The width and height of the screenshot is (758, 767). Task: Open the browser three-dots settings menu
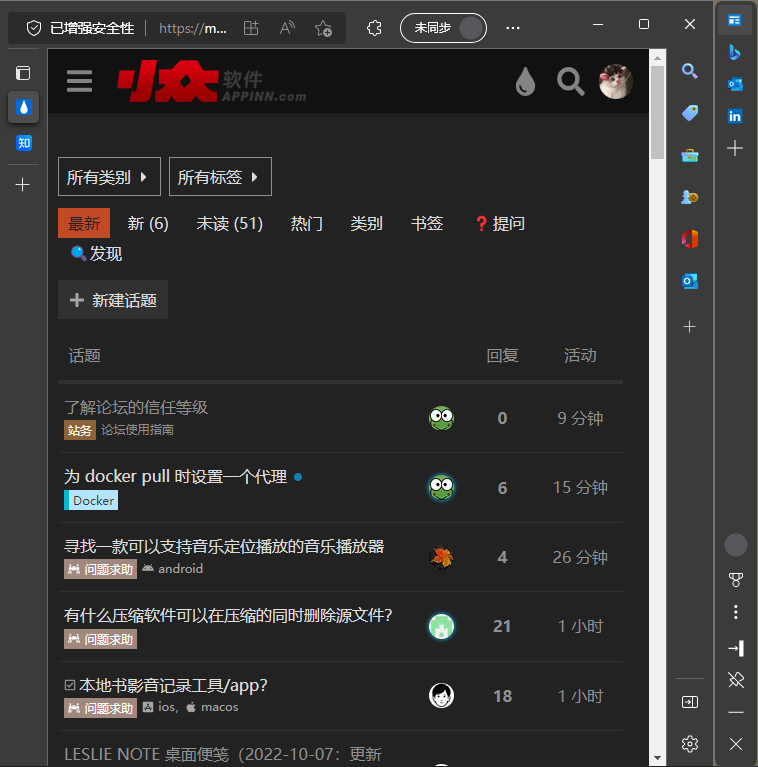tap(513, 28)
